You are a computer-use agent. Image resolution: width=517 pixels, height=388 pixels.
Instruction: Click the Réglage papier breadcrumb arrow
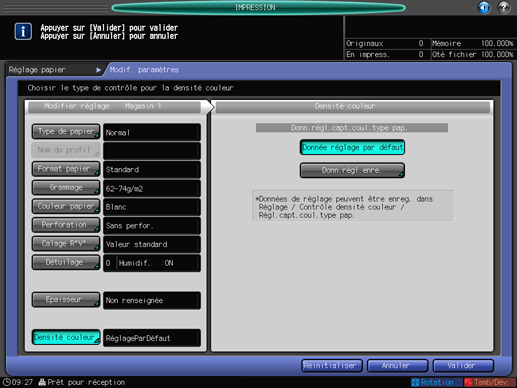[98, 70]
